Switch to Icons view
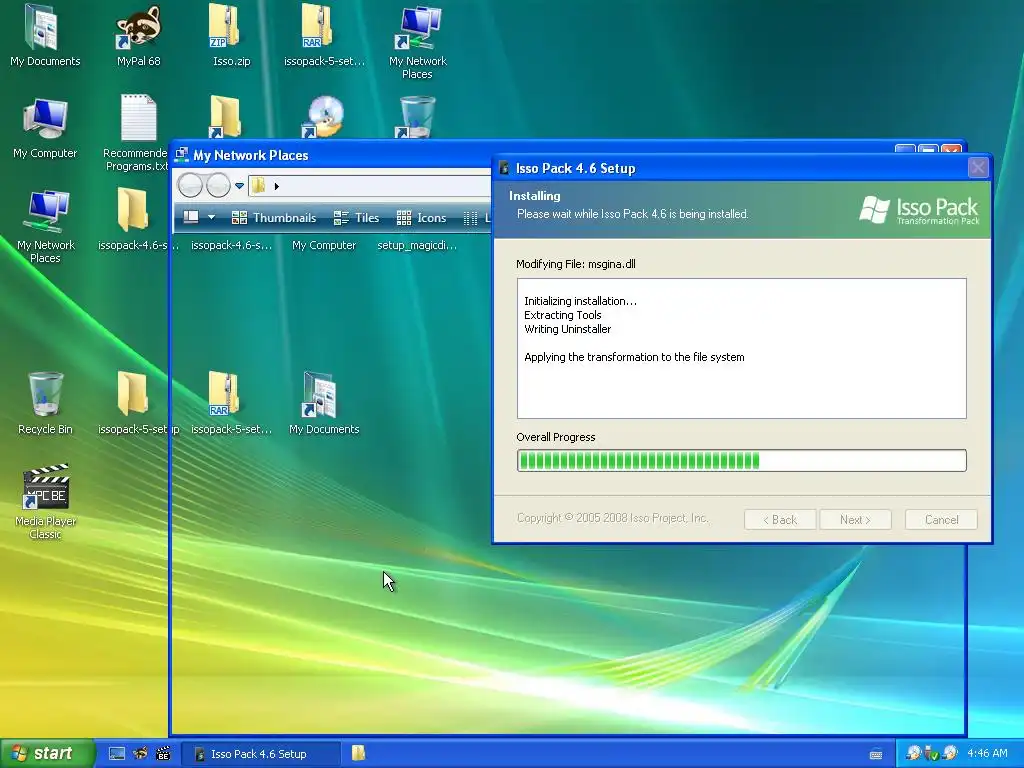1024x768 pixels. coord(421,217)
